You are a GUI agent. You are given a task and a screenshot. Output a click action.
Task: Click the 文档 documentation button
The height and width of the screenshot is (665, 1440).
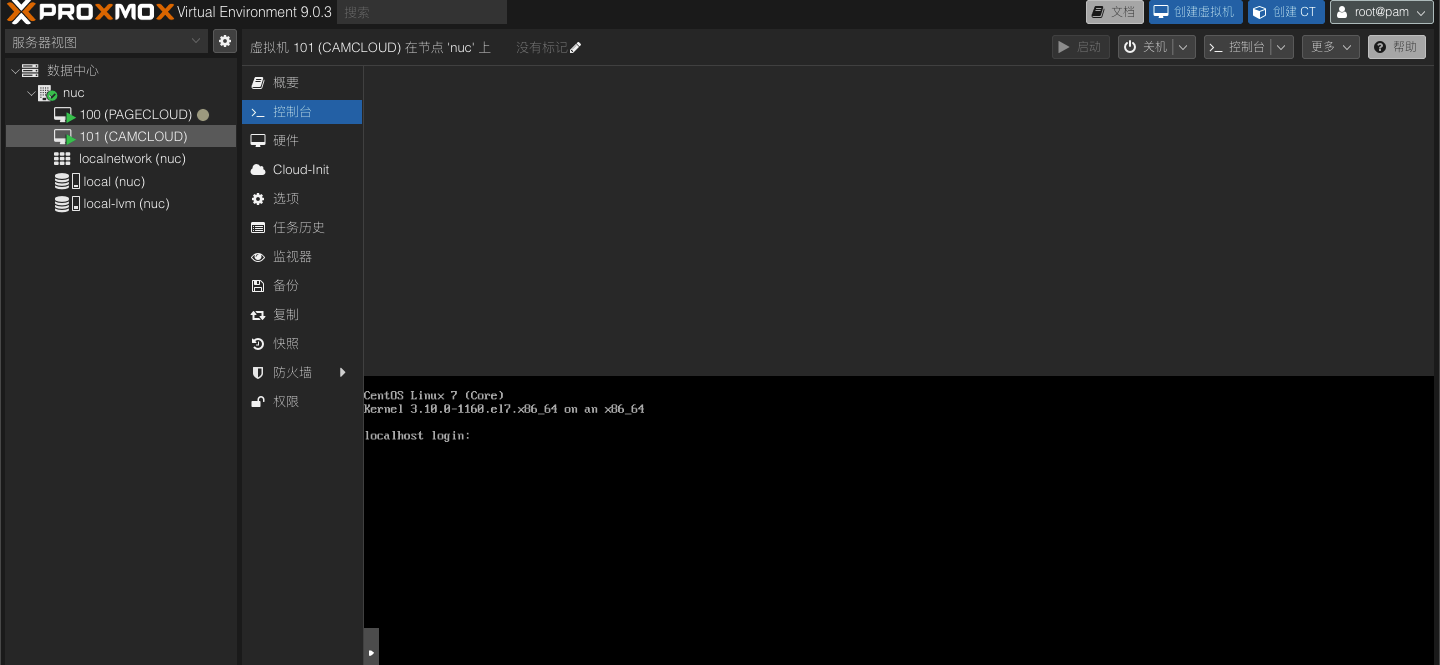pos(1115,12)
